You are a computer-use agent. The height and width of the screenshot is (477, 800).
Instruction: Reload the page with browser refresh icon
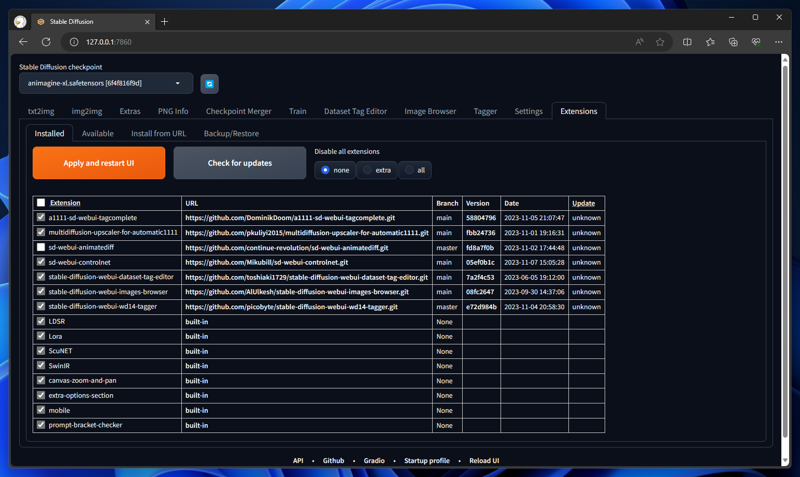(46, 42)
